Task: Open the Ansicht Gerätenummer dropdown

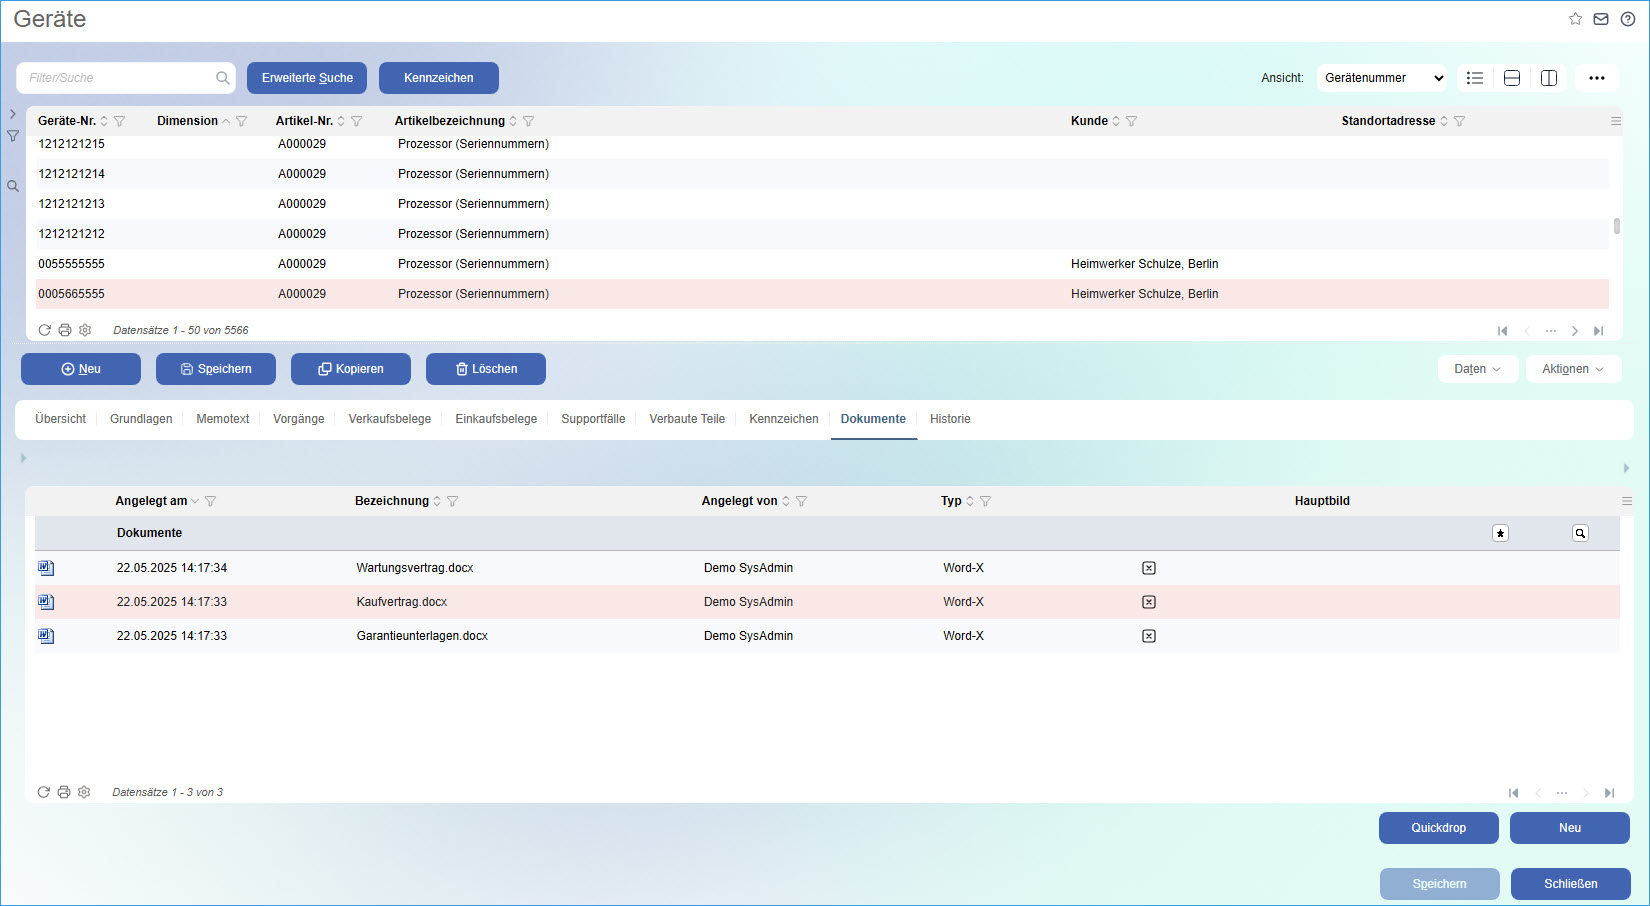Action: click(1382, 78)
